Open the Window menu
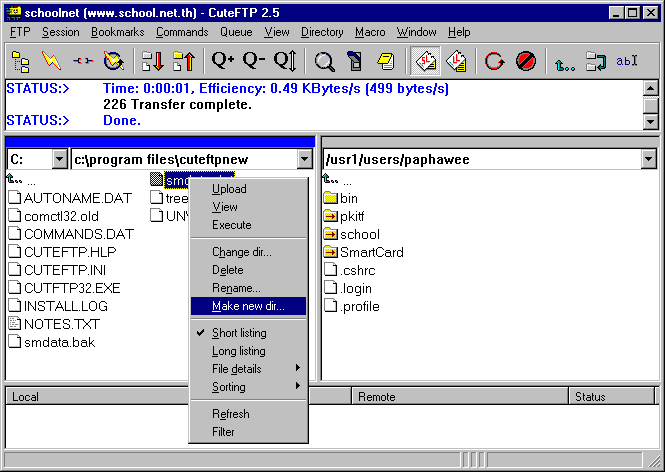Screen dimensions: 665x472 coord(416,32)
